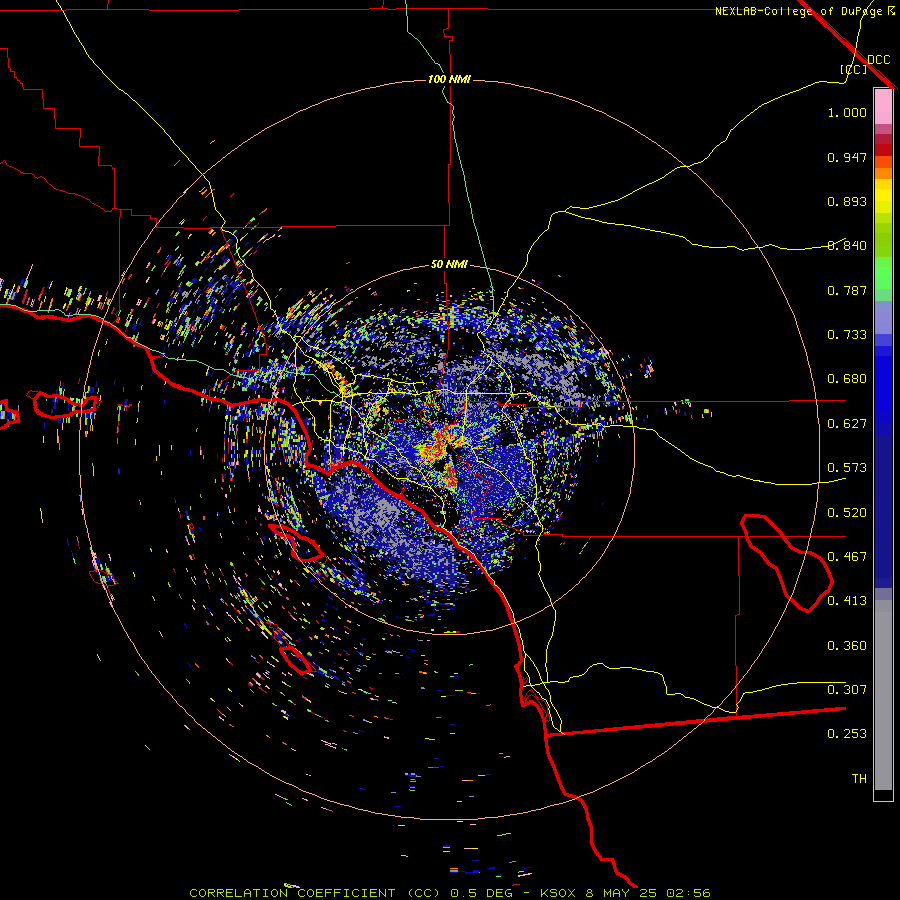Pick the pink segment atop the color bar
The image size is (900, 900).
pos(883,107)
